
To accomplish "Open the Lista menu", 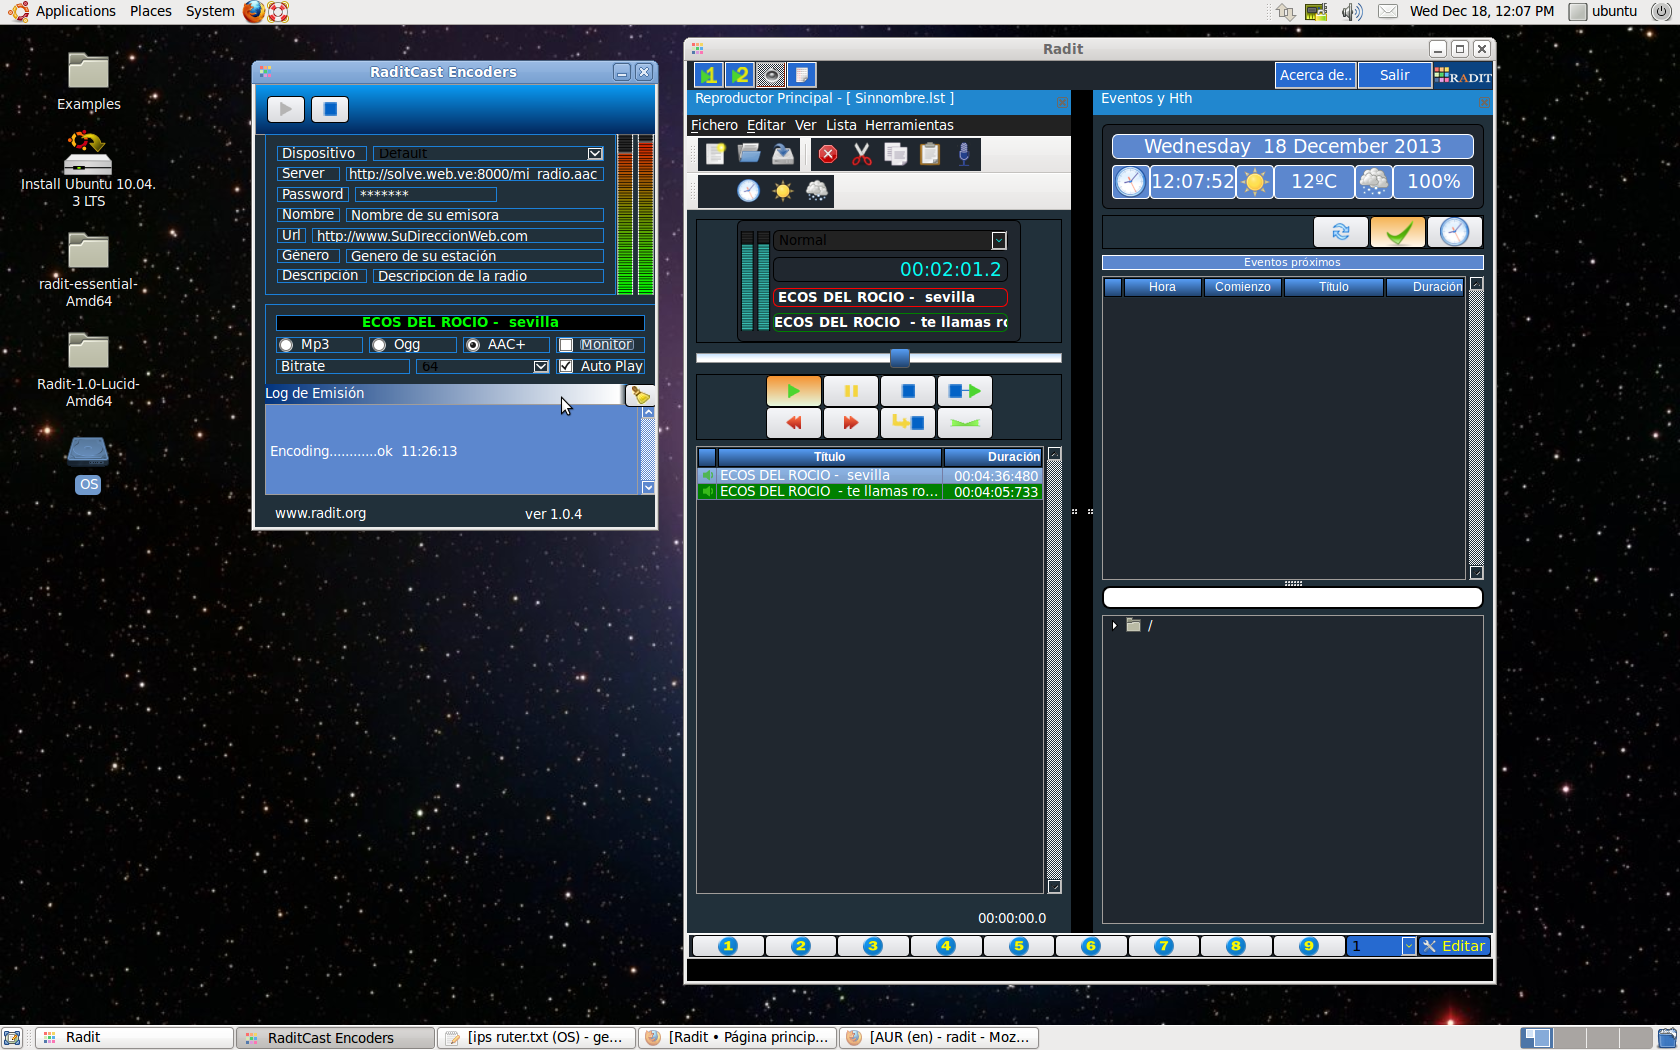I will (841, 125).
